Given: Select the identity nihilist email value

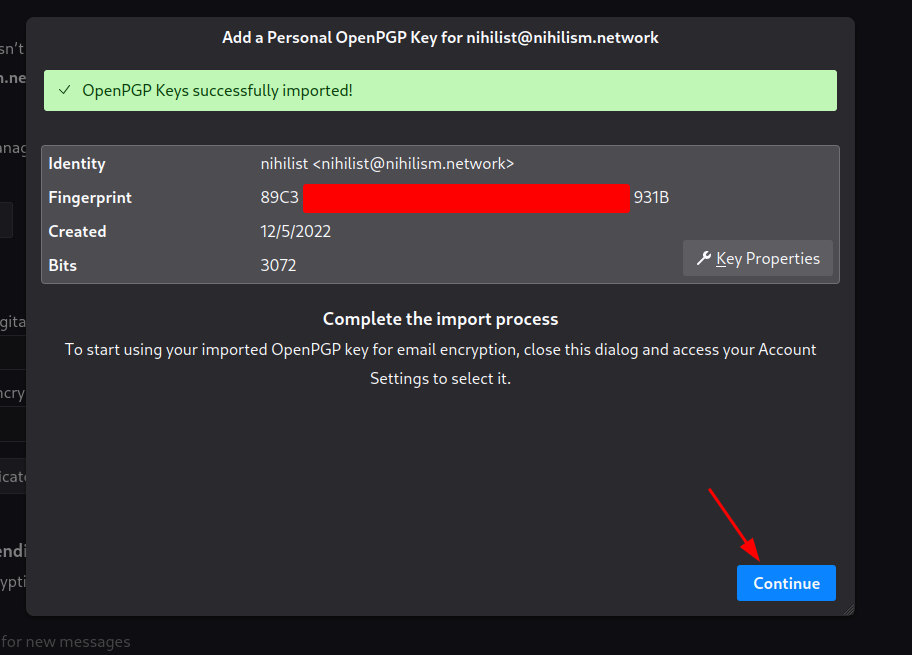Looking at the screenshot, I should pyautogui.click(x=387, y=163).
